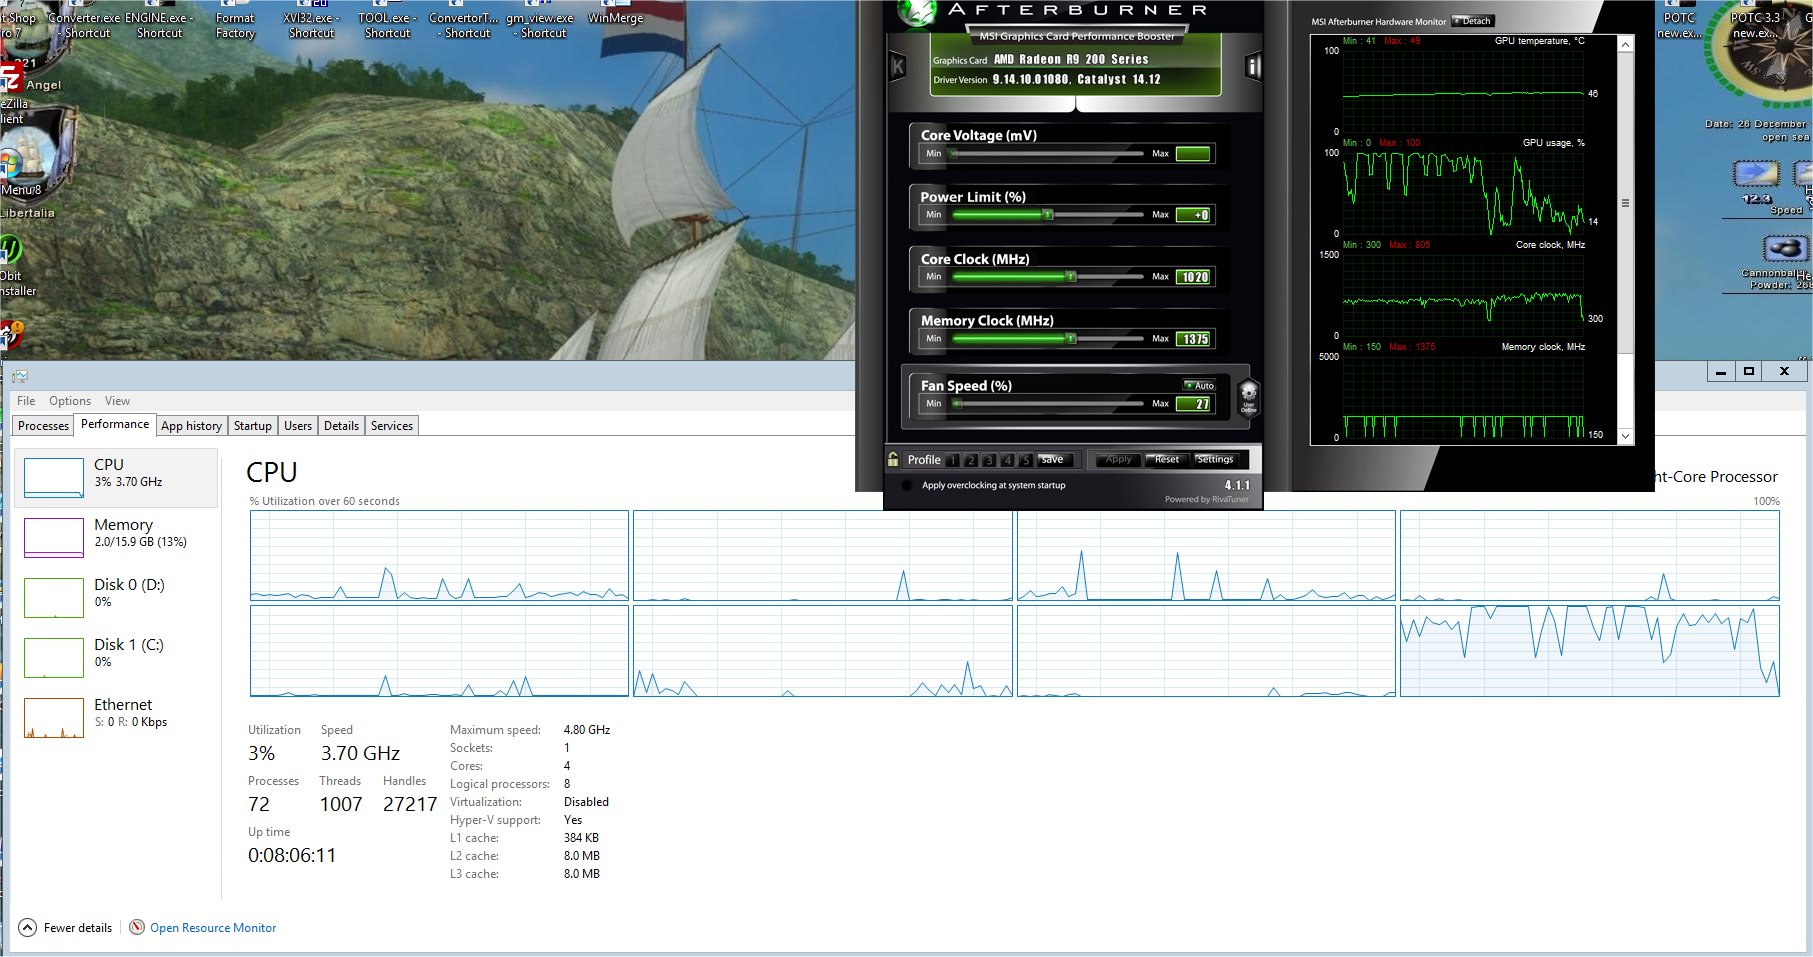The image size is (1813, 957).
Task: Select Afterburner profile slot 5
Action: pos(1025,460)
